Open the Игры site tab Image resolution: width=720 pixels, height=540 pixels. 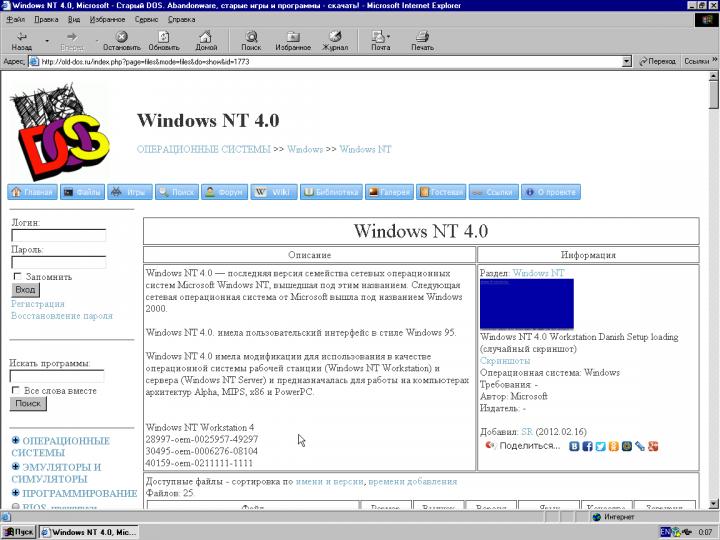130,192
